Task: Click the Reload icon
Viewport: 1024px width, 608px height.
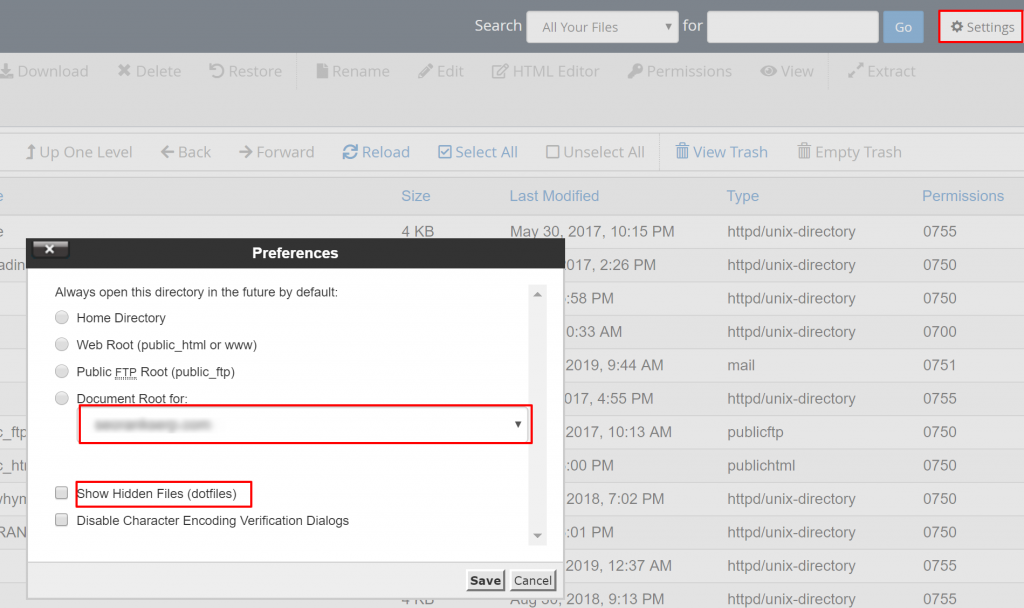Action: [x=376, y=151]
